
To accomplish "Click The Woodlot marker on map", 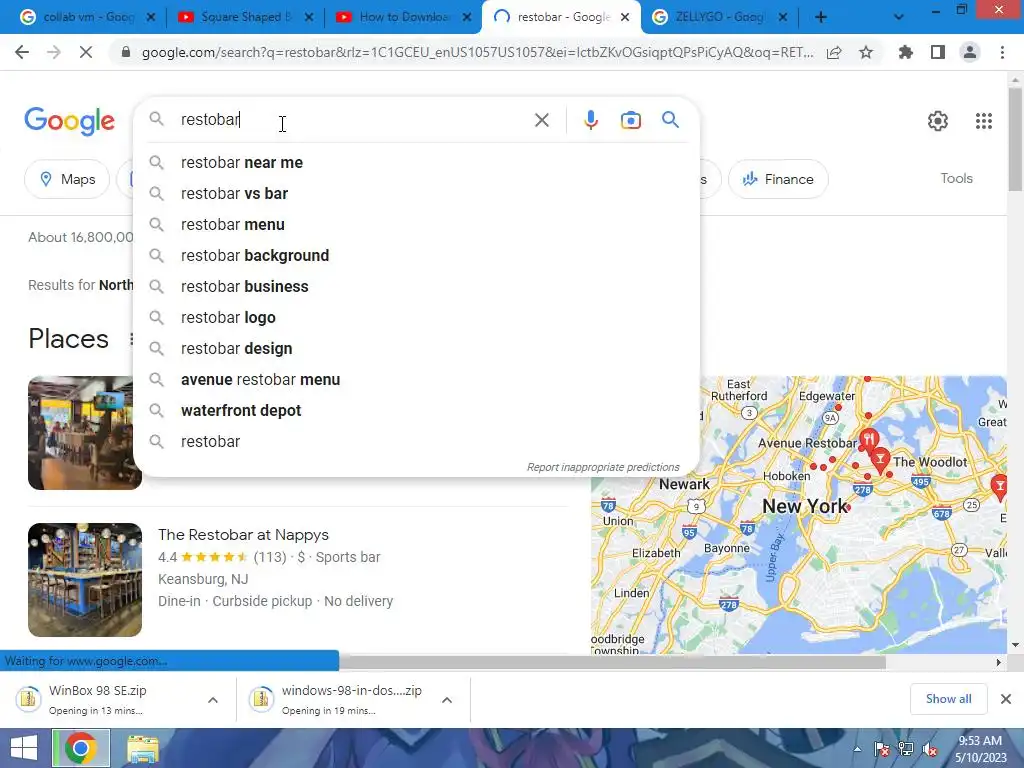I will [x=880, y=459].
